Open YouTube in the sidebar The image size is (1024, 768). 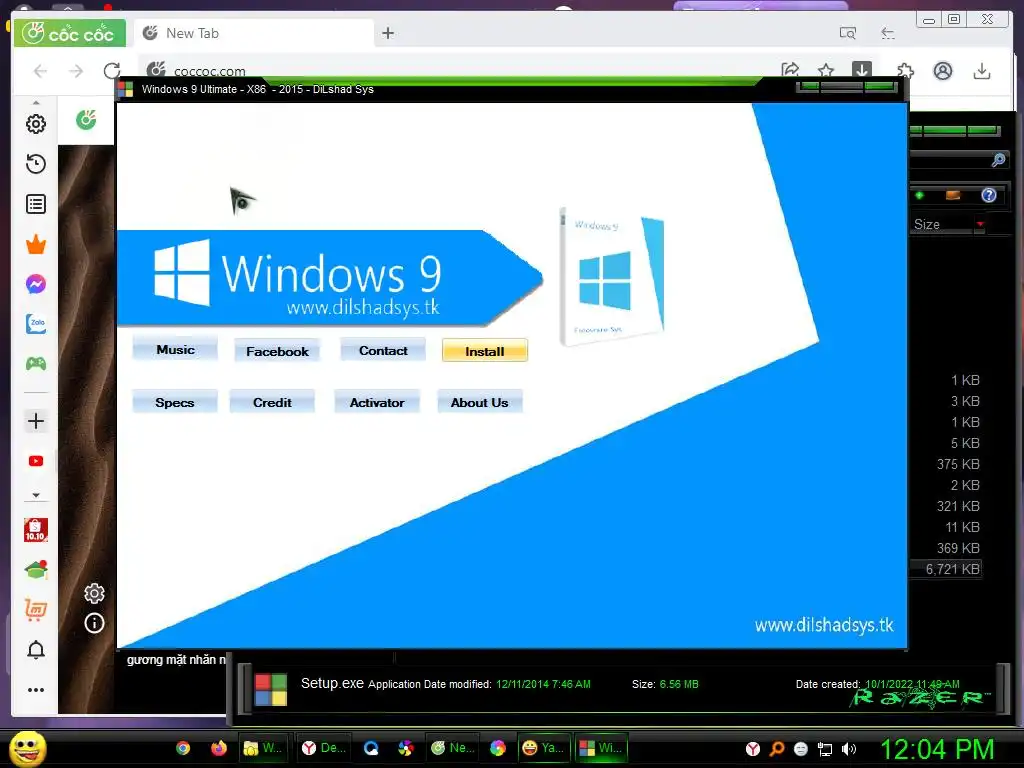[x=36, y=461]
